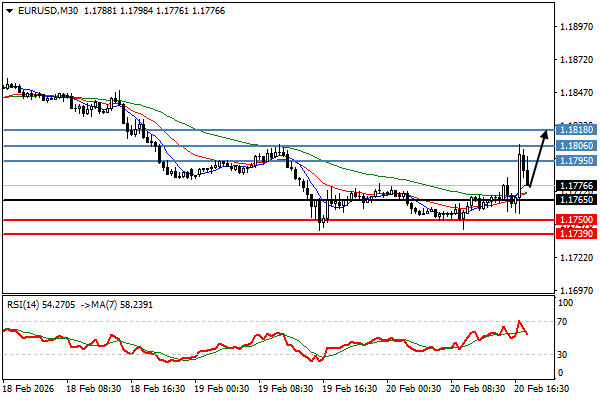The height and width of the screenshot is (400, 600).
Task: Click the RSI 30 level marker
Action: (564, 355)
